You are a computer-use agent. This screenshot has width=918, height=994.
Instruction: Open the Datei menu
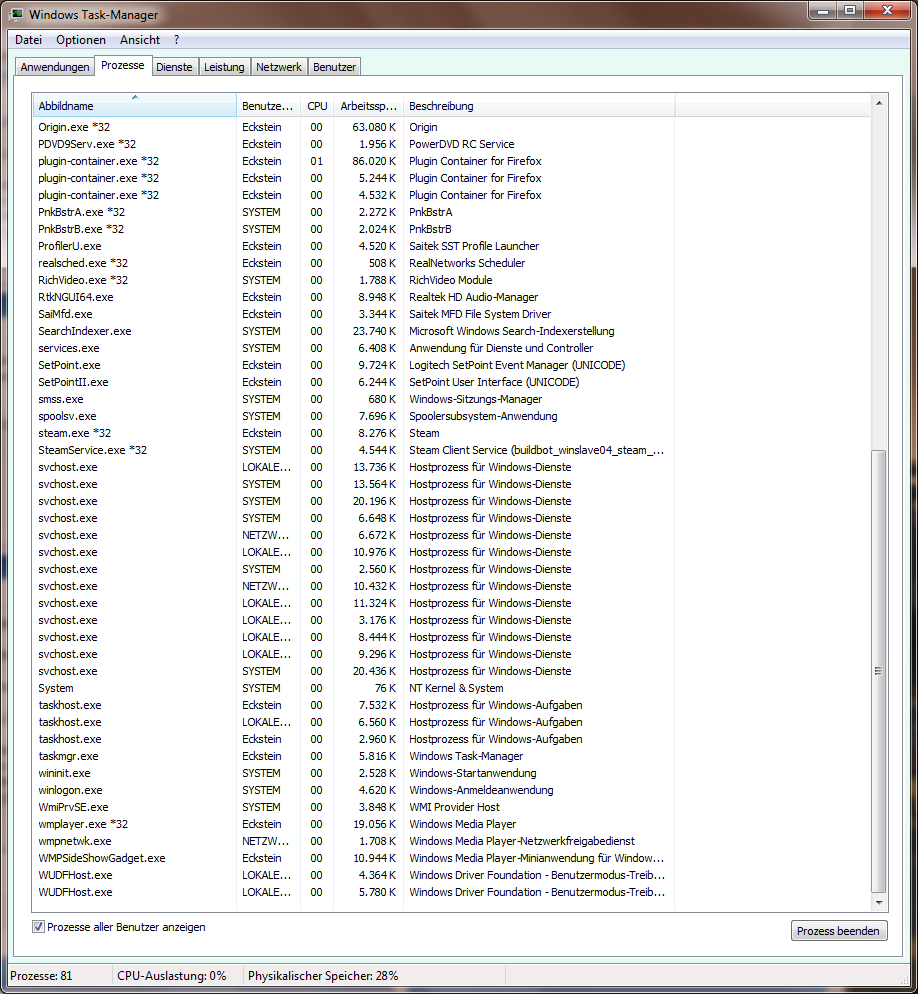[29, 39]
